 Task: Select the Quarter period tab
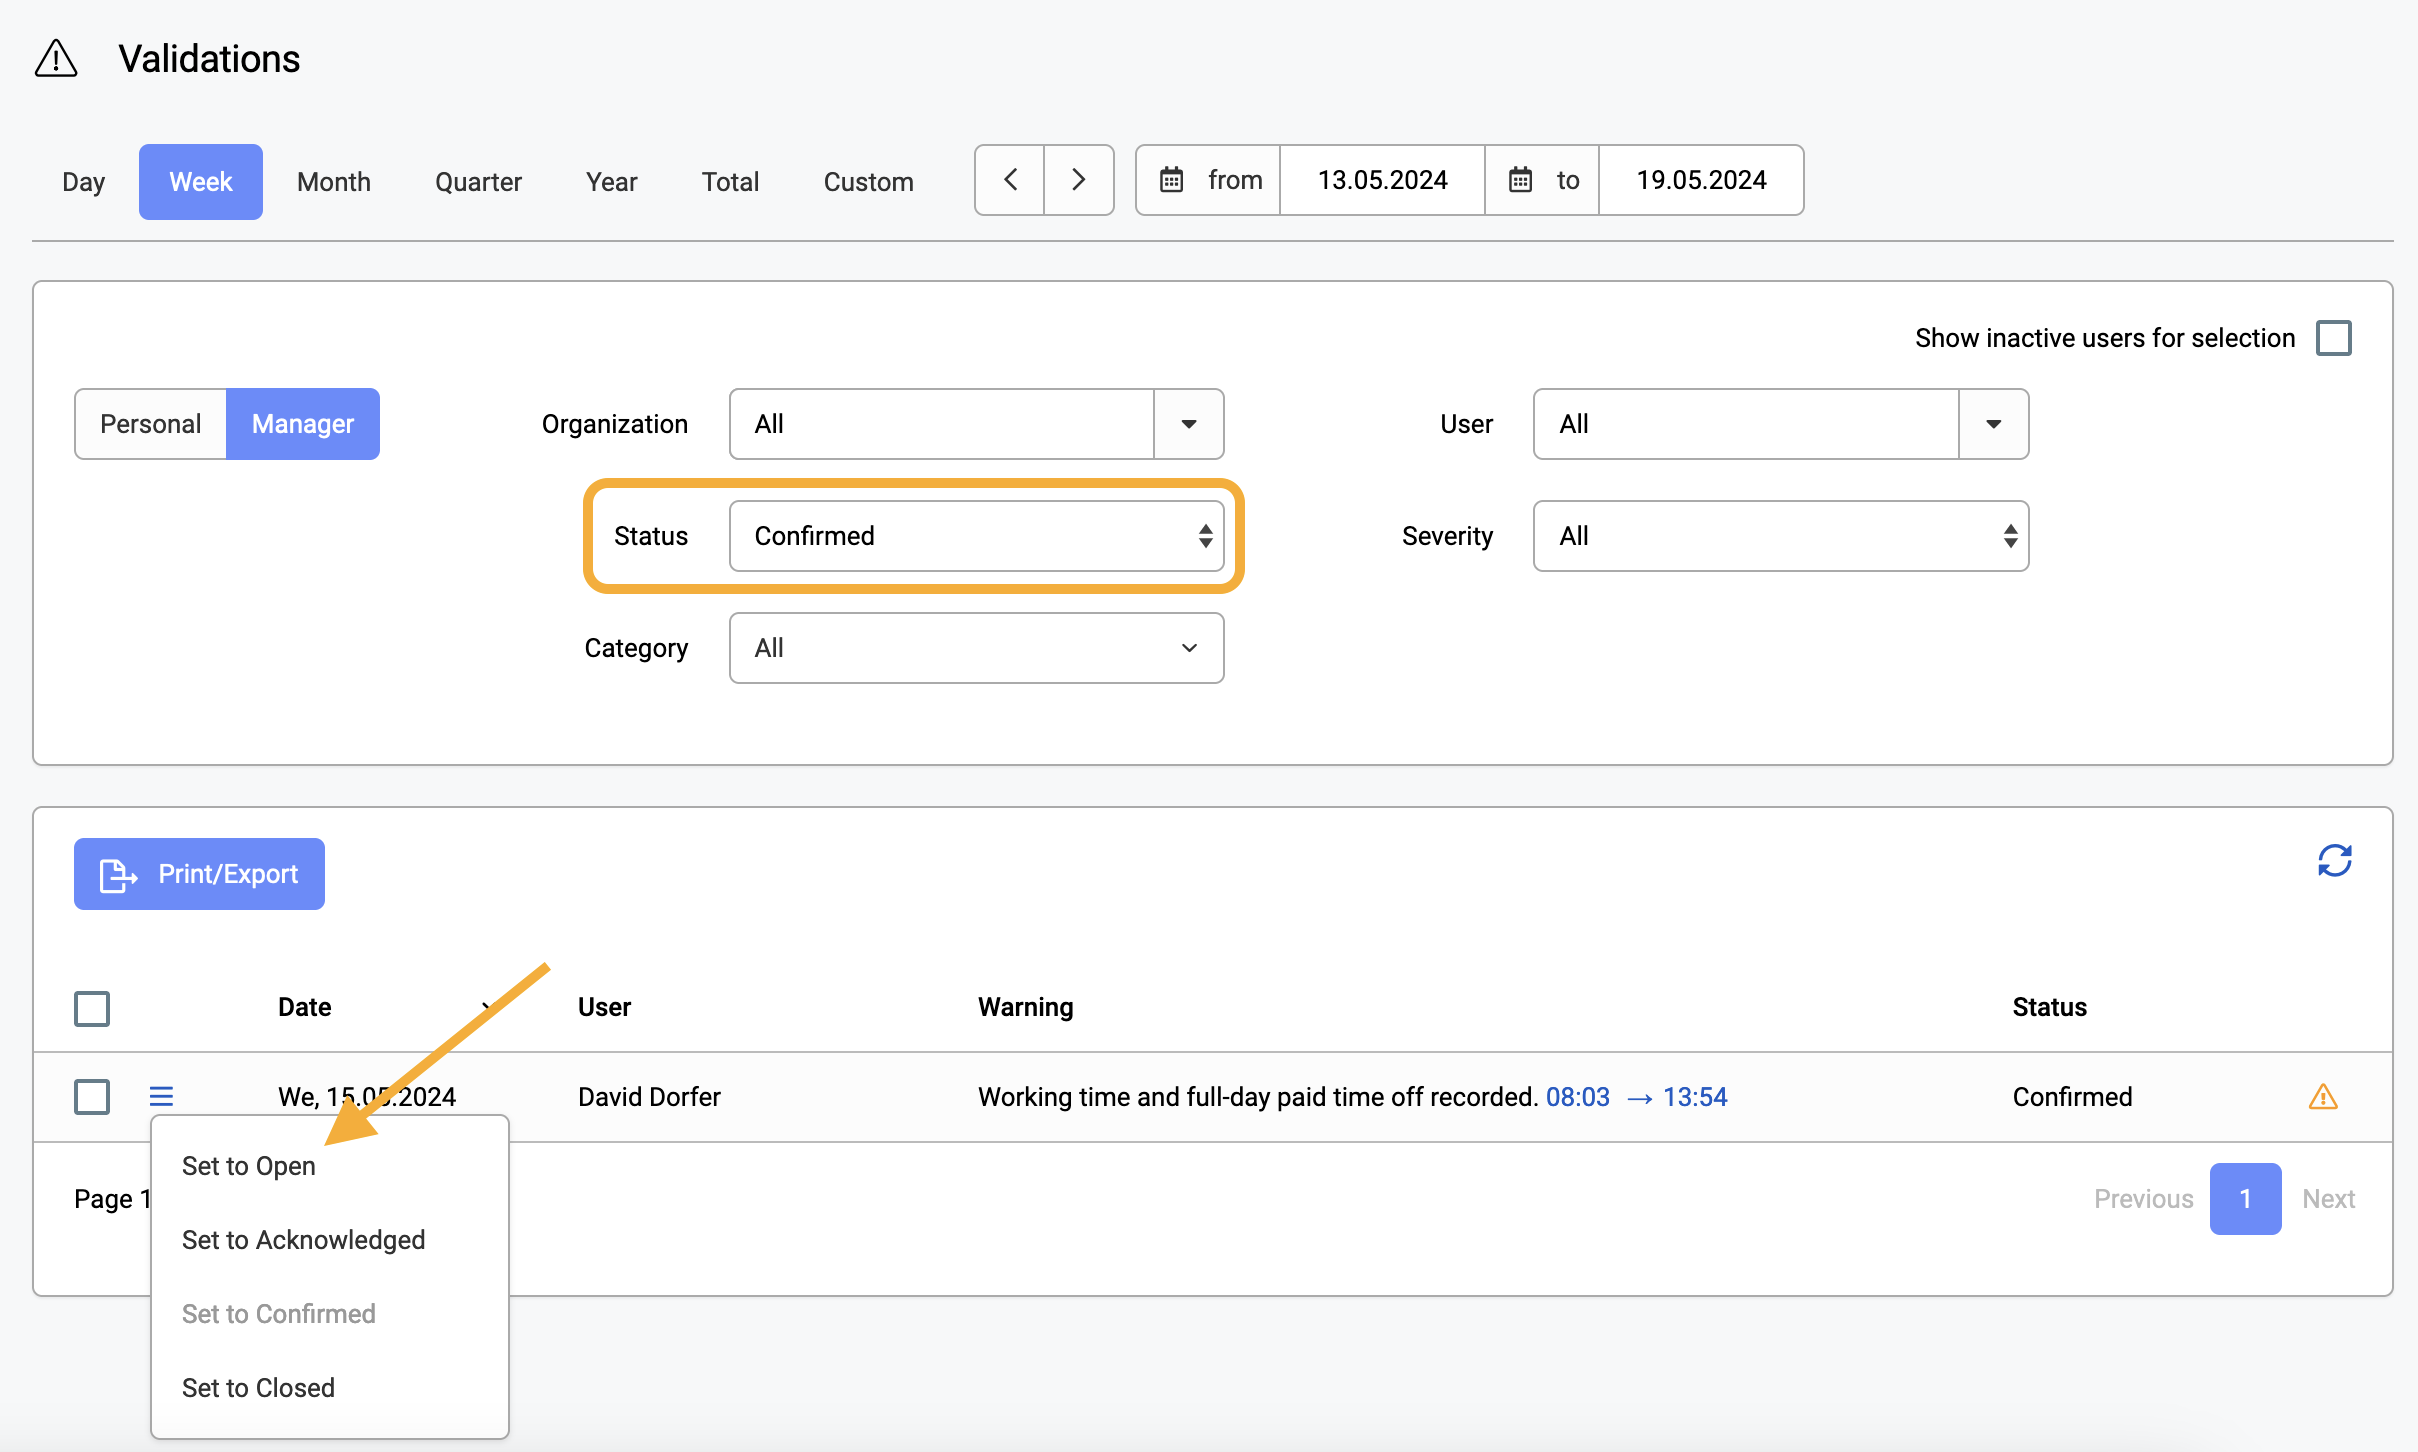tap(478, 182)
